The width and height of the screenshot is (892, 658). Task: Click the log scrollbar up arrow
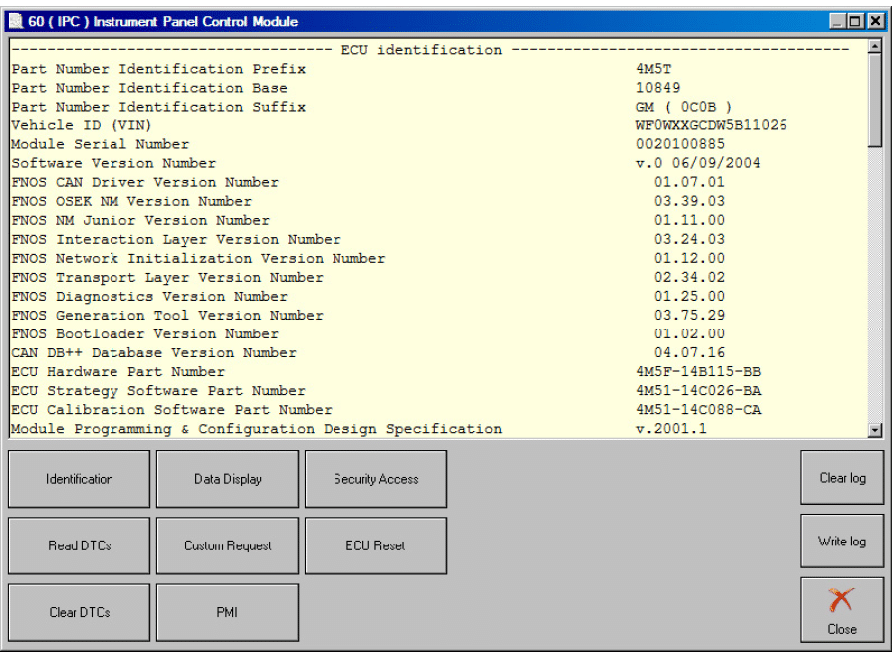click(875, 48)
